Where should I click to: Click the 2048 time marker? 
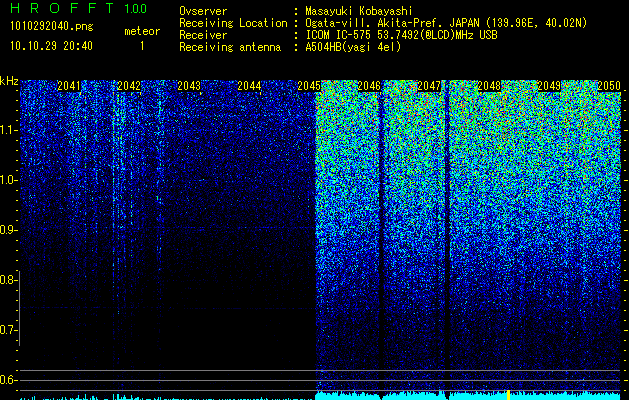coord(489,86)
